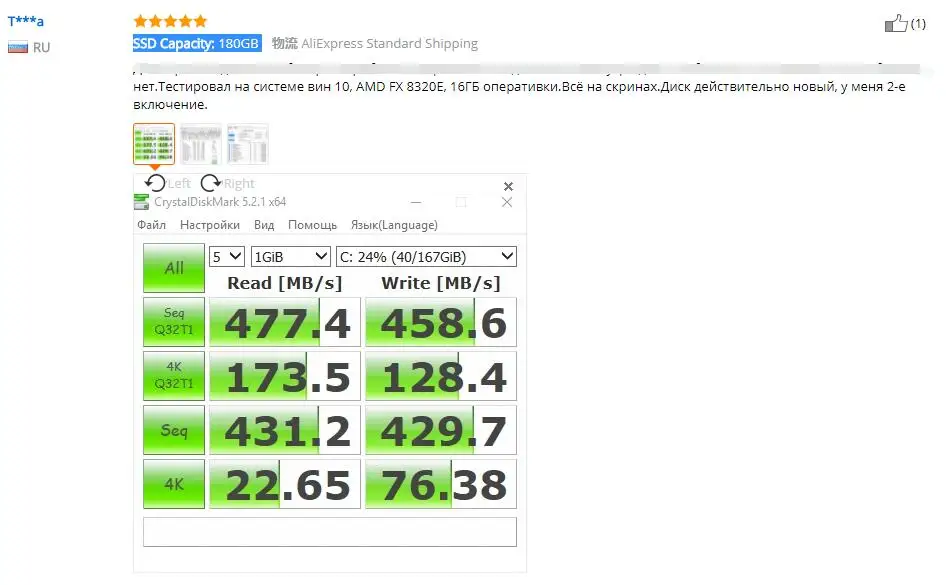Click the green All benchmark button
Screen dimensions: 946x585
point(174,268)
